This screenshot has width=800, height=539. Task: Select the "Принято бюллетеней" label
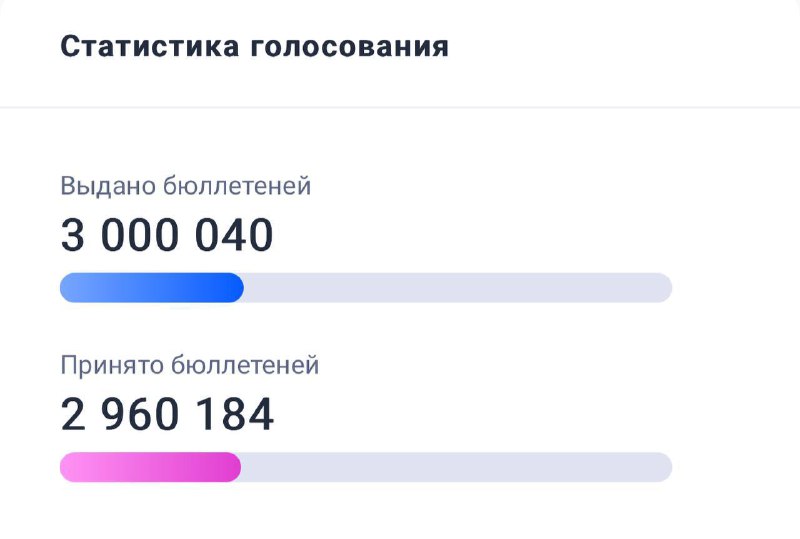tap(190, 365)
